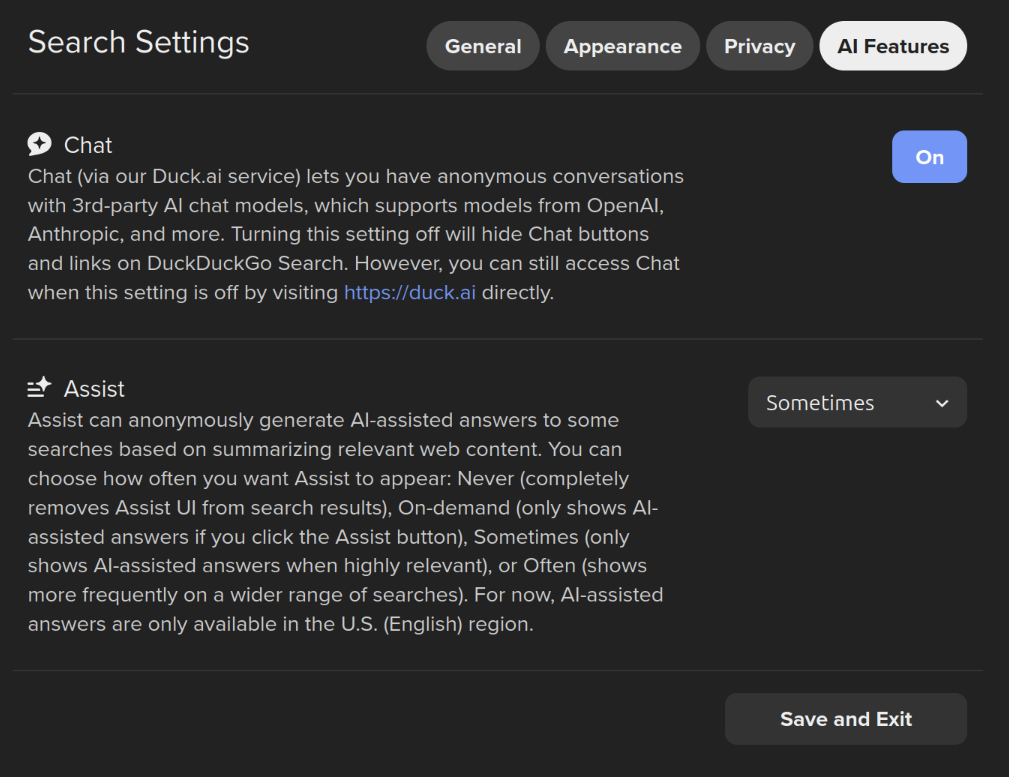1009x777 pixels.
Task: Turn off the Chat On toggle
Action: [x=929, y=157]
